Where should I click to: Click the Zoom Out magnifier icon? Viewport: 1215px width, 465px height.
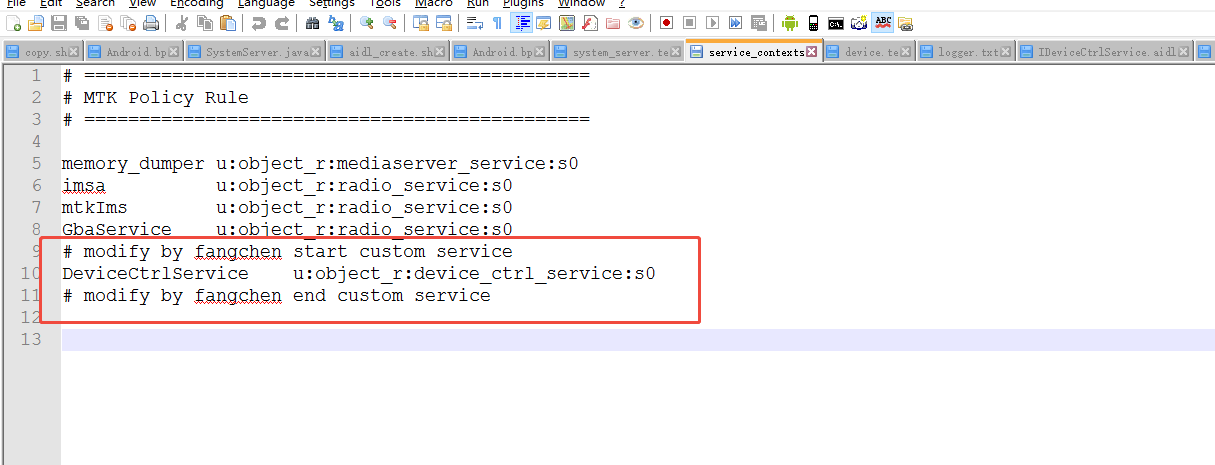389,22
